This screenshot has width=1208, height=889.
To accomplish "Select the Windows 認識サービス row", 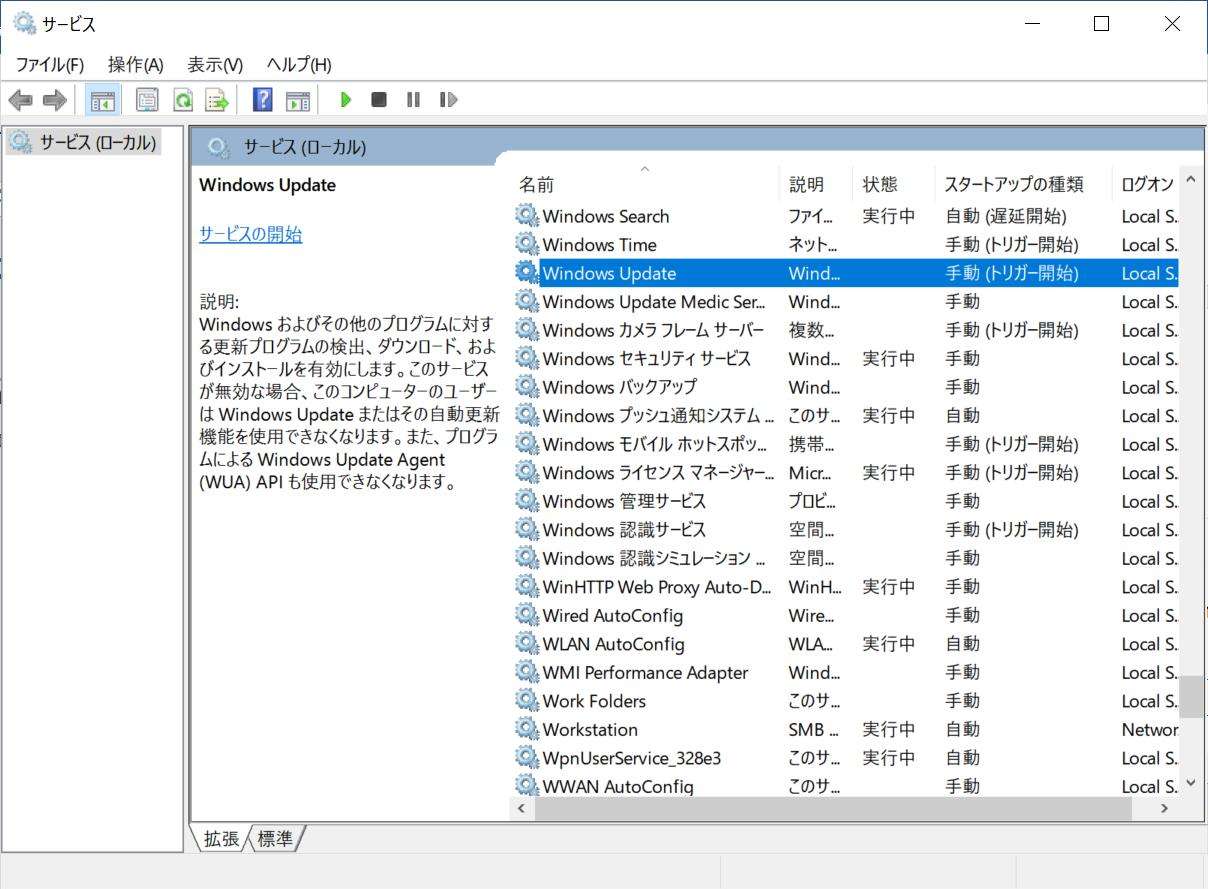I will click(x=846, y=529).
